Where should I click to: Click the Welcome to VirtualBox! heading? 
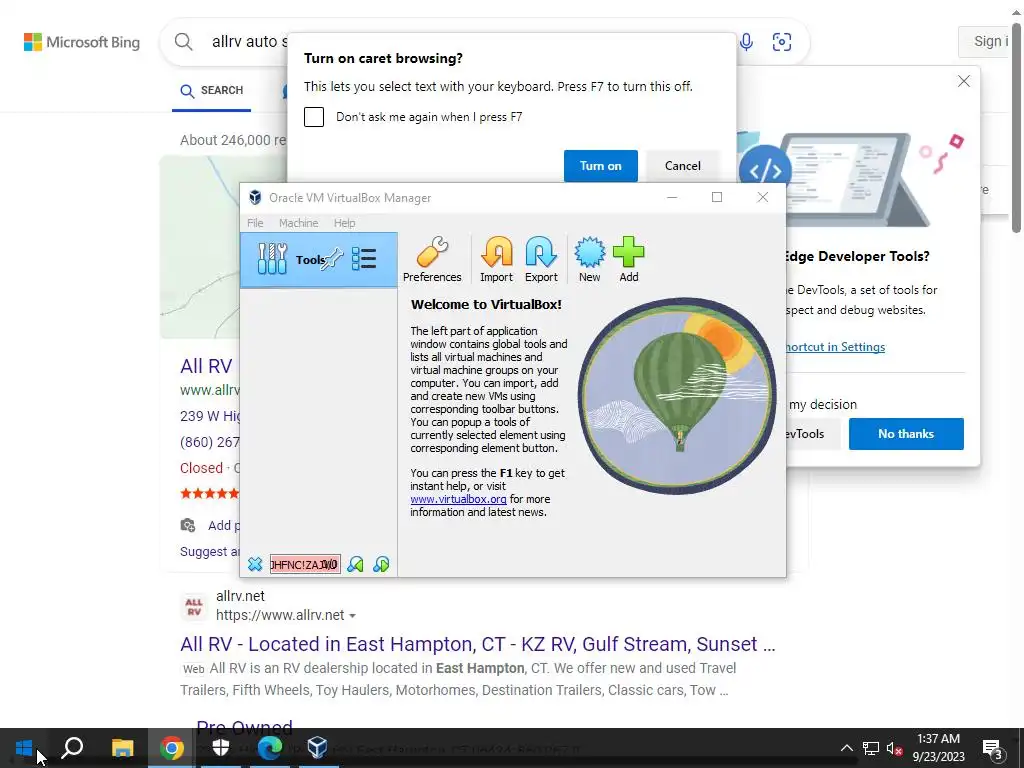[486, 304]
